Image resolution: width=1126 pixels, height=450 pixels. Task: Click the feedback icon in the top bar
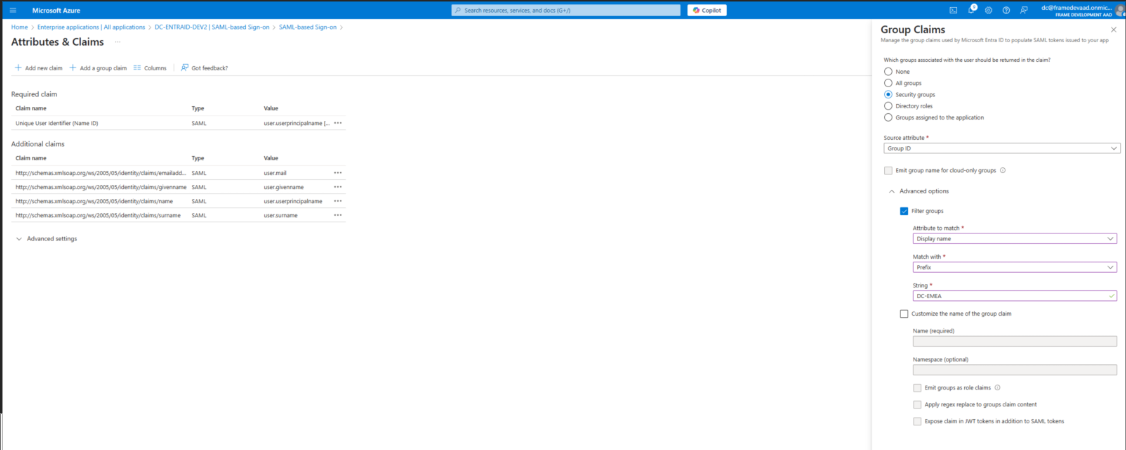[1024, 10]
